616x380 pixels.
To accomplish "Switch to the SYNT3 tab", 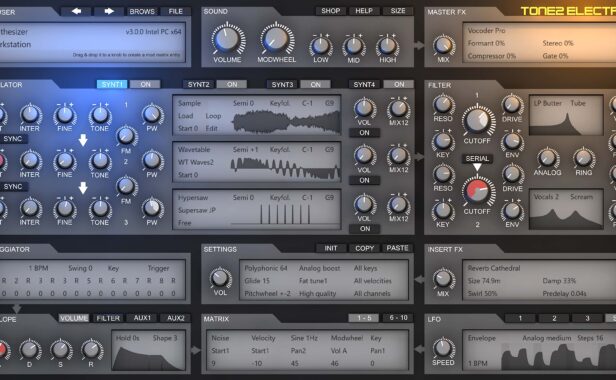I will [x=282, y=84].
